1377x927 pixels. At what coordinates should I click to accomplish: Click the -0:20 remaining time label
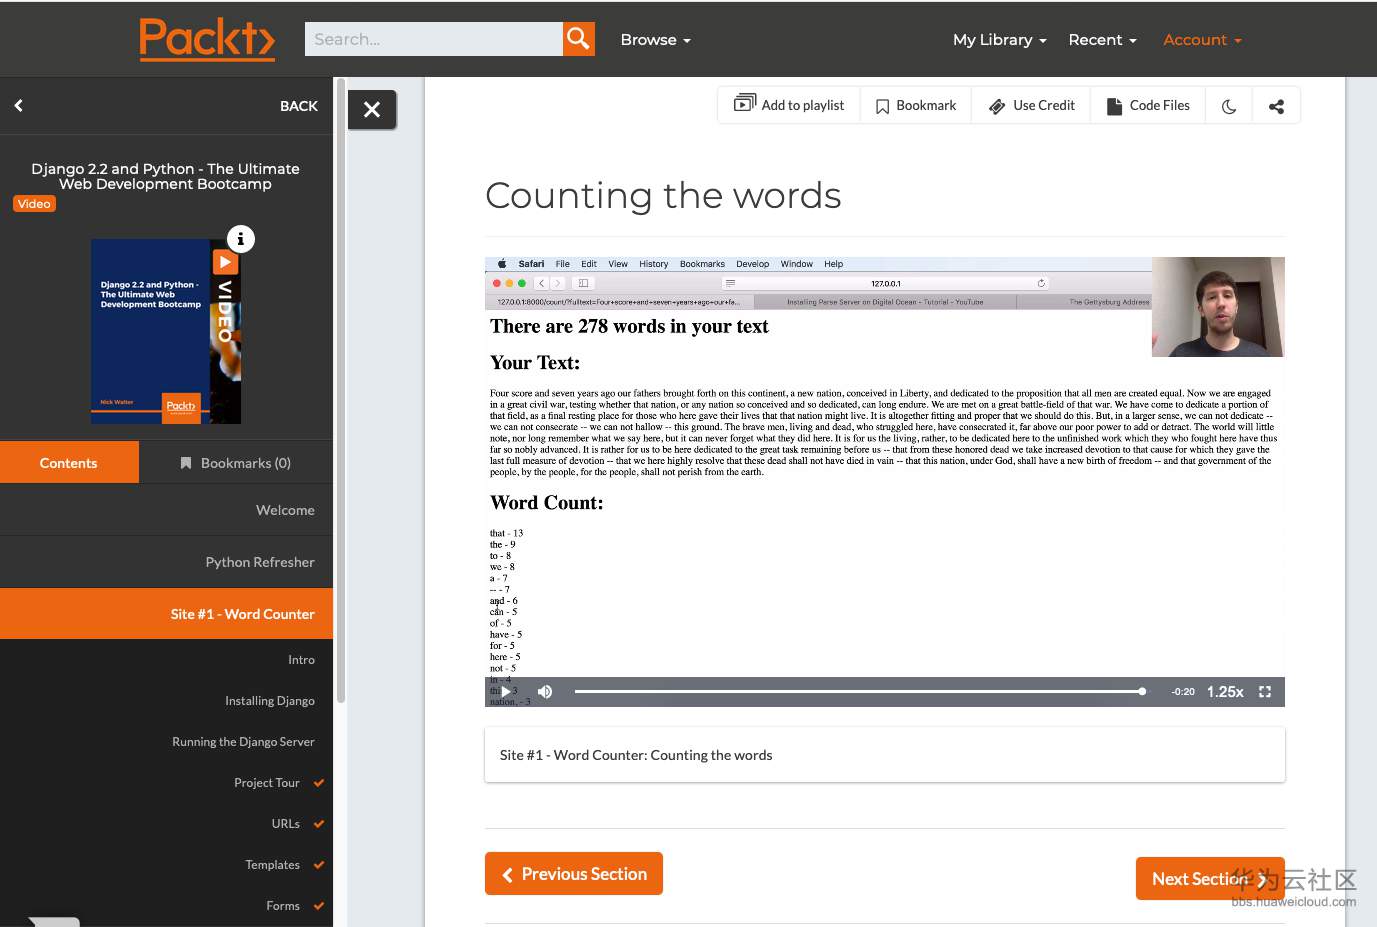coord(1183,692)
